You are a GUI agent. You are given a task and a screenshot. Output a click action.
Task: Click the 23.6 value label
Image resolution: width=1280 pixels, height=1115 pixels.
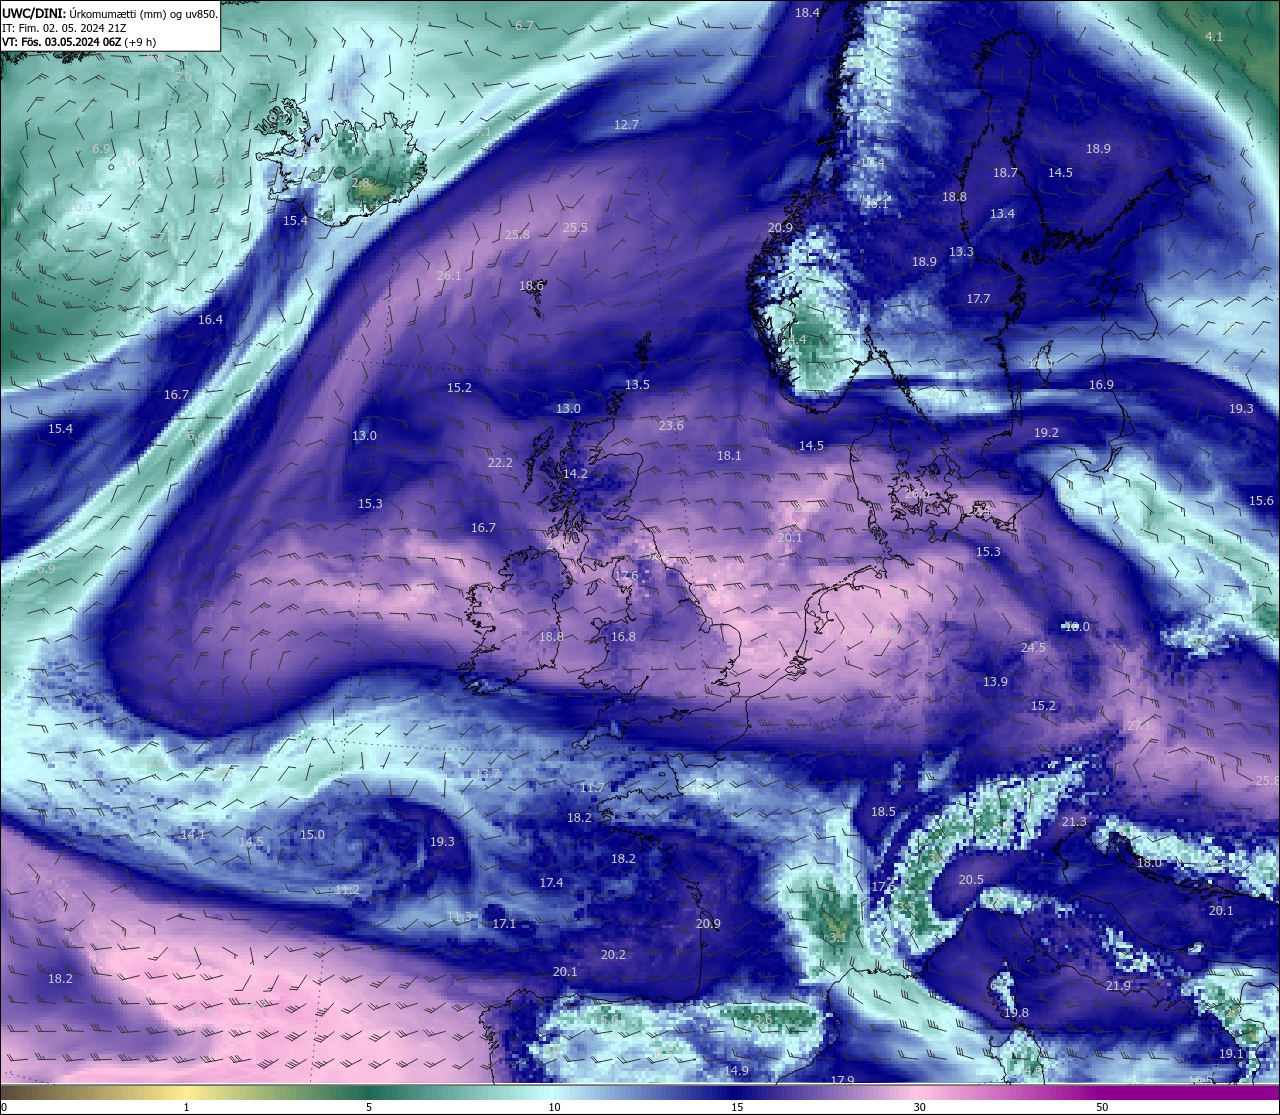(x=671, y=426)
